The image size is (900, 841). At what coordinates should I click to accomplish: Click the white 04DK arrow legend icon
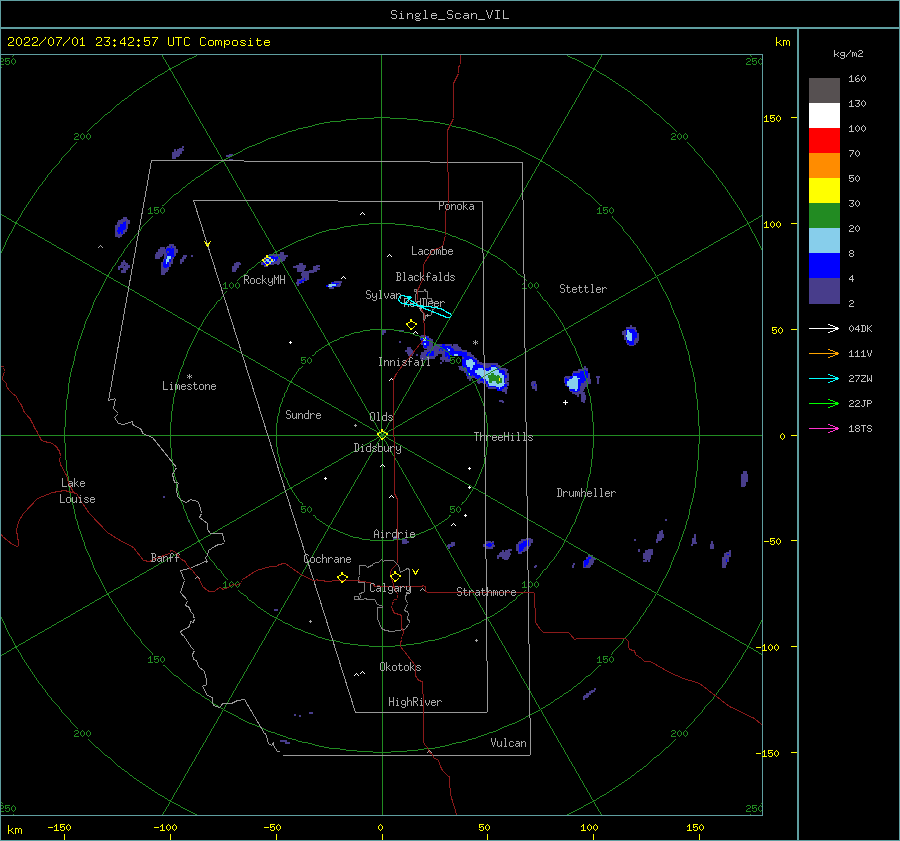(824, 328)
